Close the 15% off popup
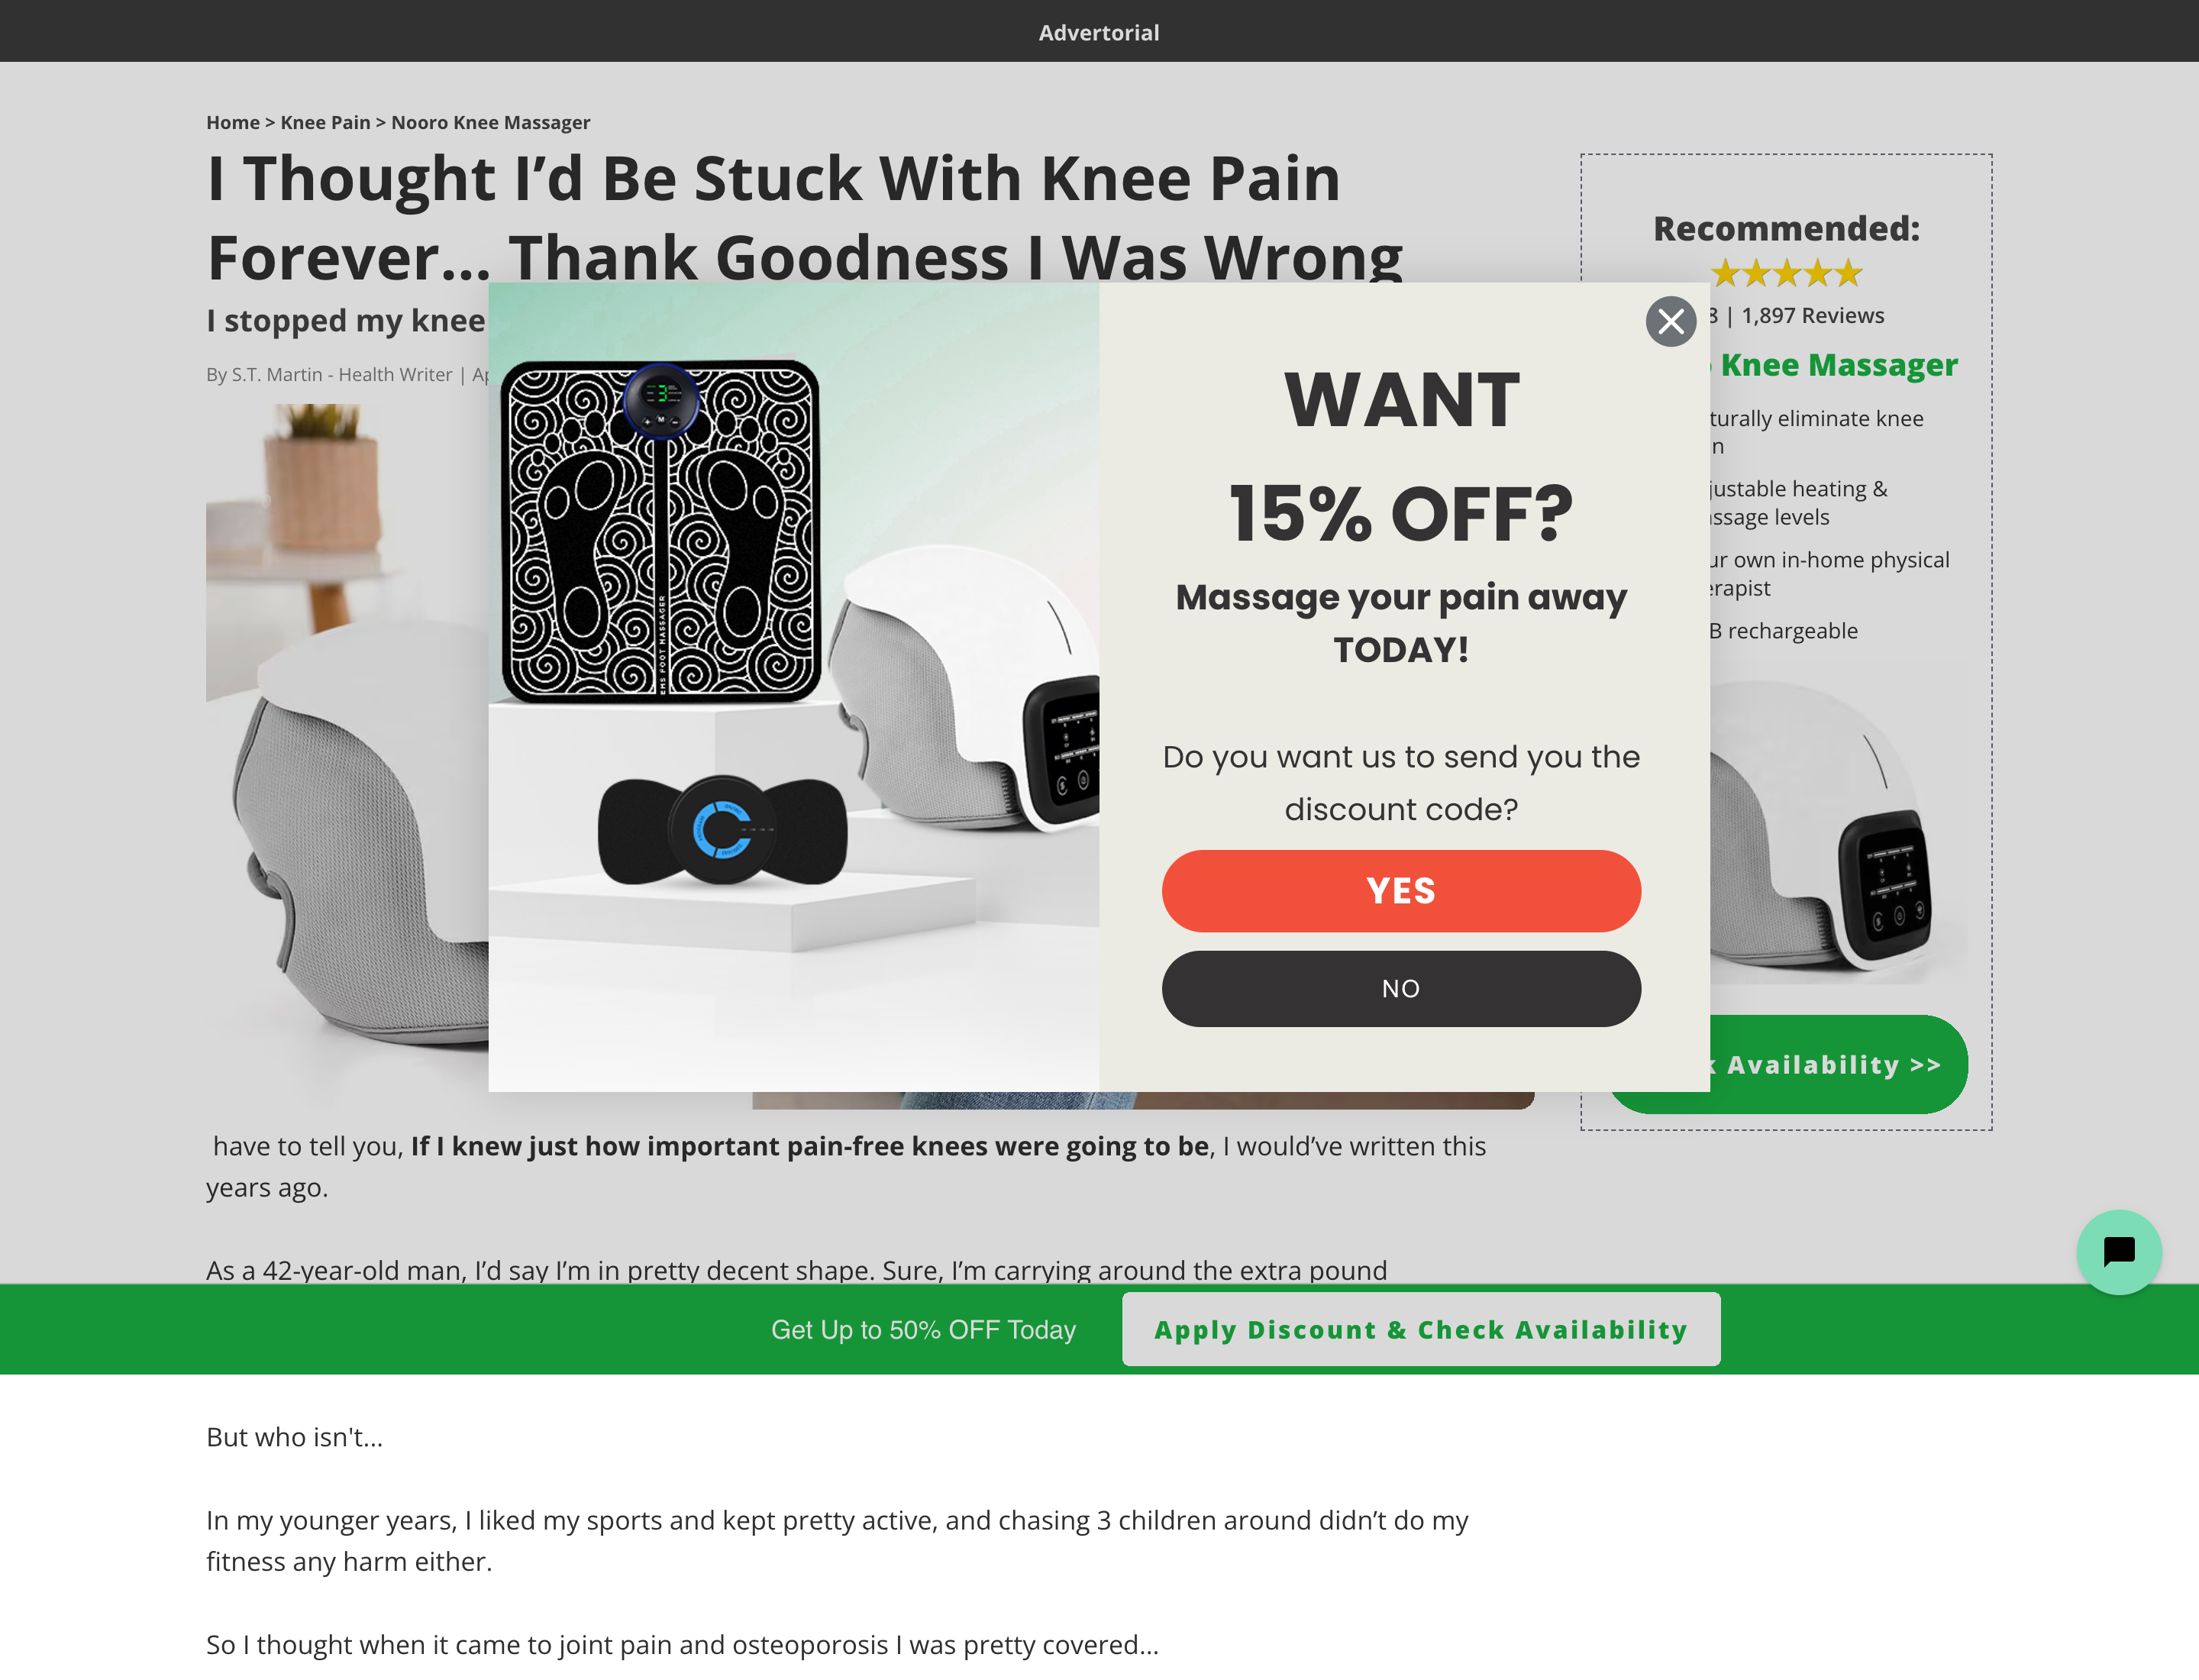Image resolution: width=2199 pixels, height=1680 pixels. click(x=1670, y=321)
